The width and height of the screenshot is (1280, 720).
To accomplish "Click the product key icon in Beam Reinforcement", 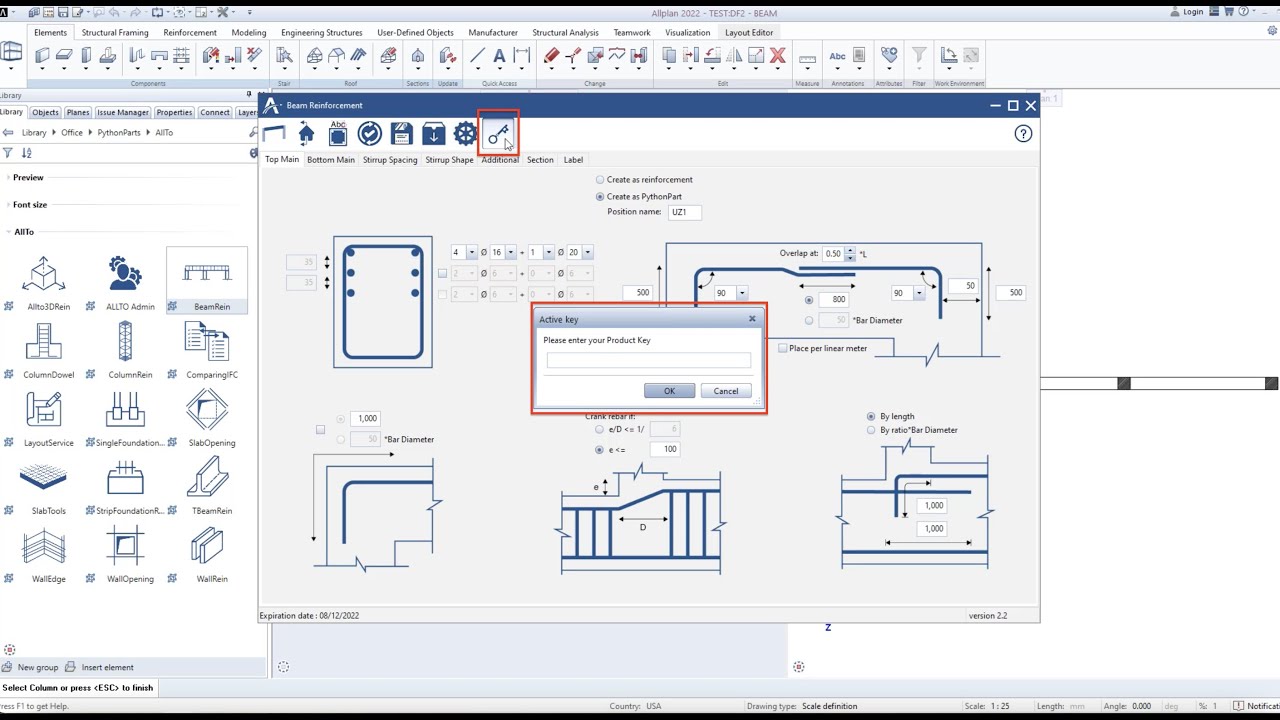I will pyautogui.click(x=498, y=134).
